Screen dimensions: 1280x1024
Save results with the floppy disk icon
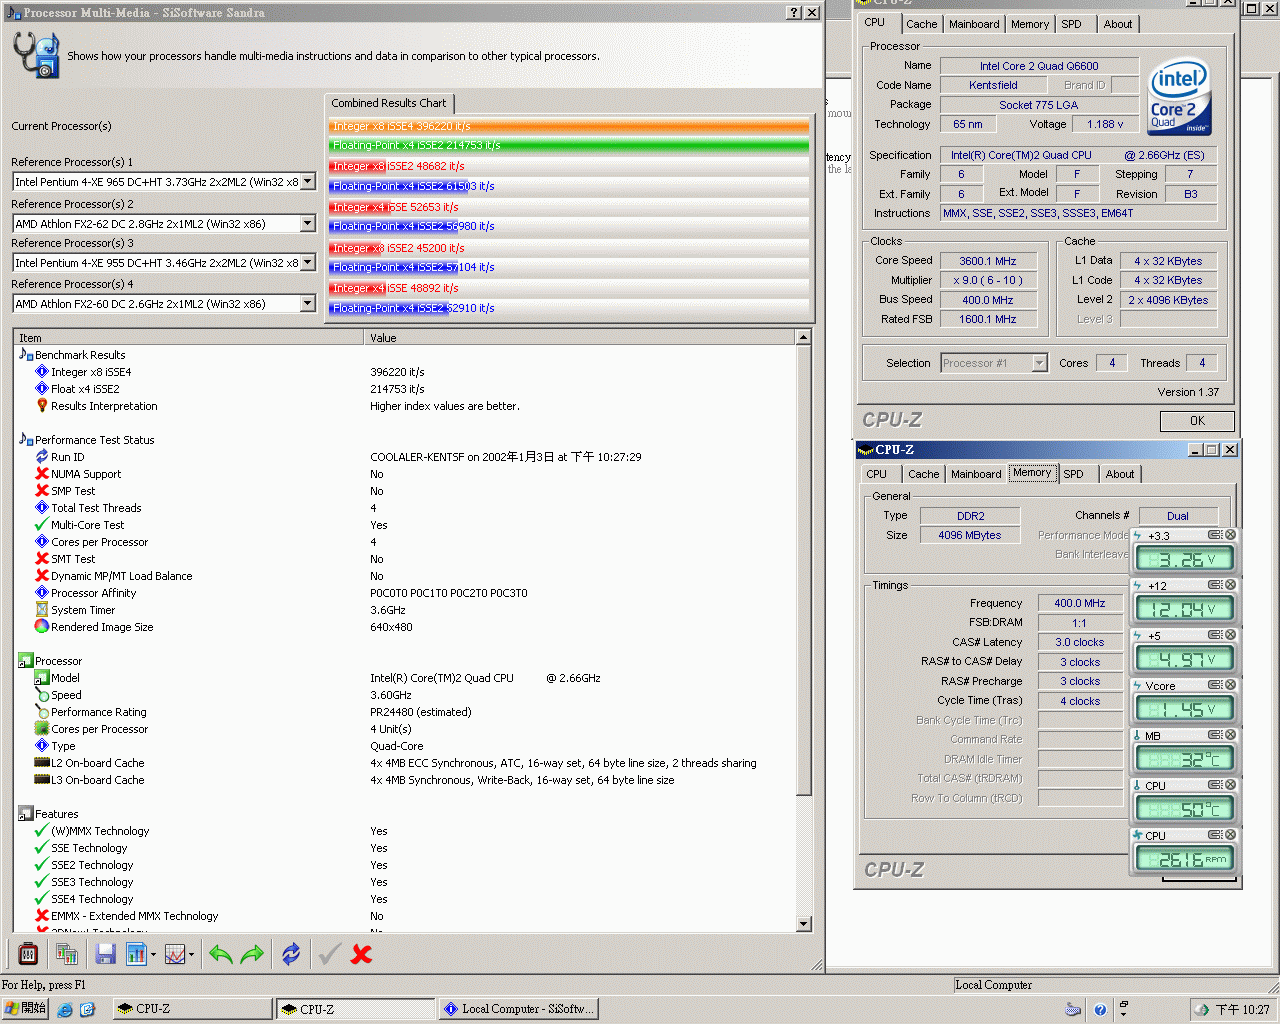point(105,954)
